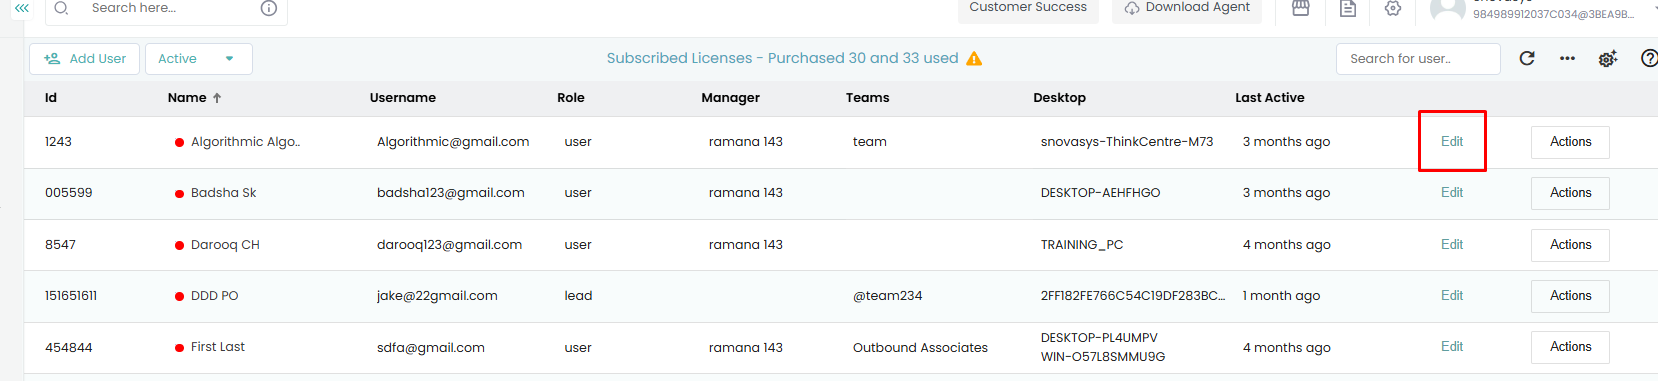
Task: Edit the Algorithmic Algo user row
Action: point(1452,141)
